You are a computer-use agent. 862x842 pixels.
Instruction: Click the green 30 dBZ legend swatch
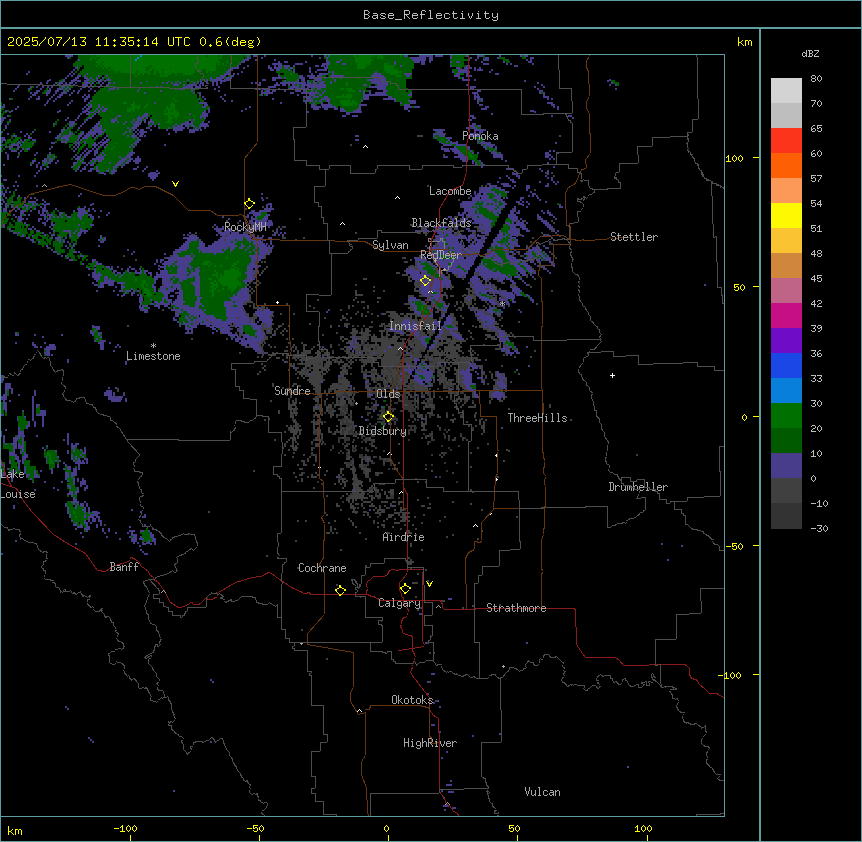786,416
